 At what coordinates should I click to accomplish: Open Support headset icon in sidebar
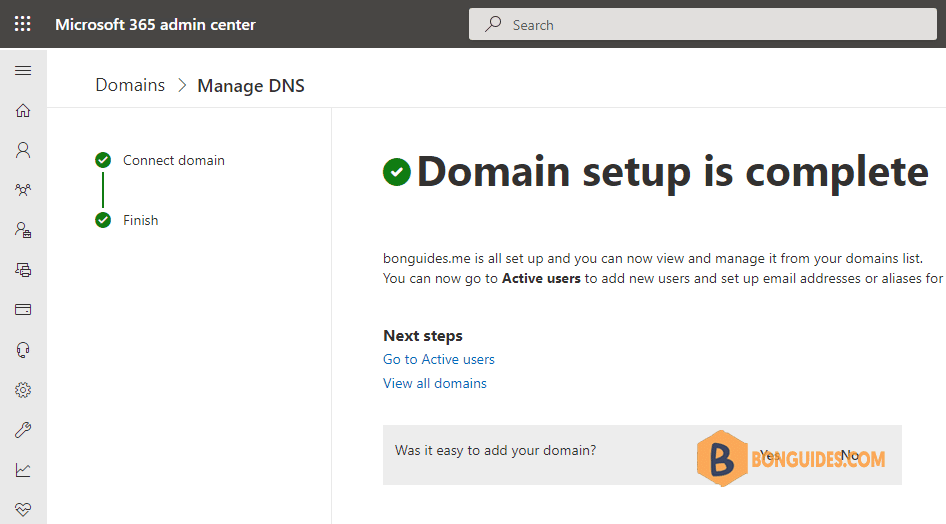click(x=23, y=350)
